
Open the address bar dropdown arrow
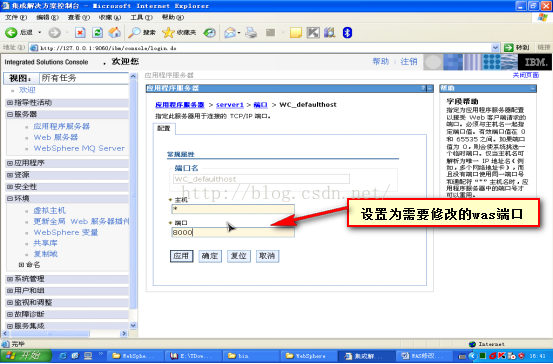[x=496, y=48]
